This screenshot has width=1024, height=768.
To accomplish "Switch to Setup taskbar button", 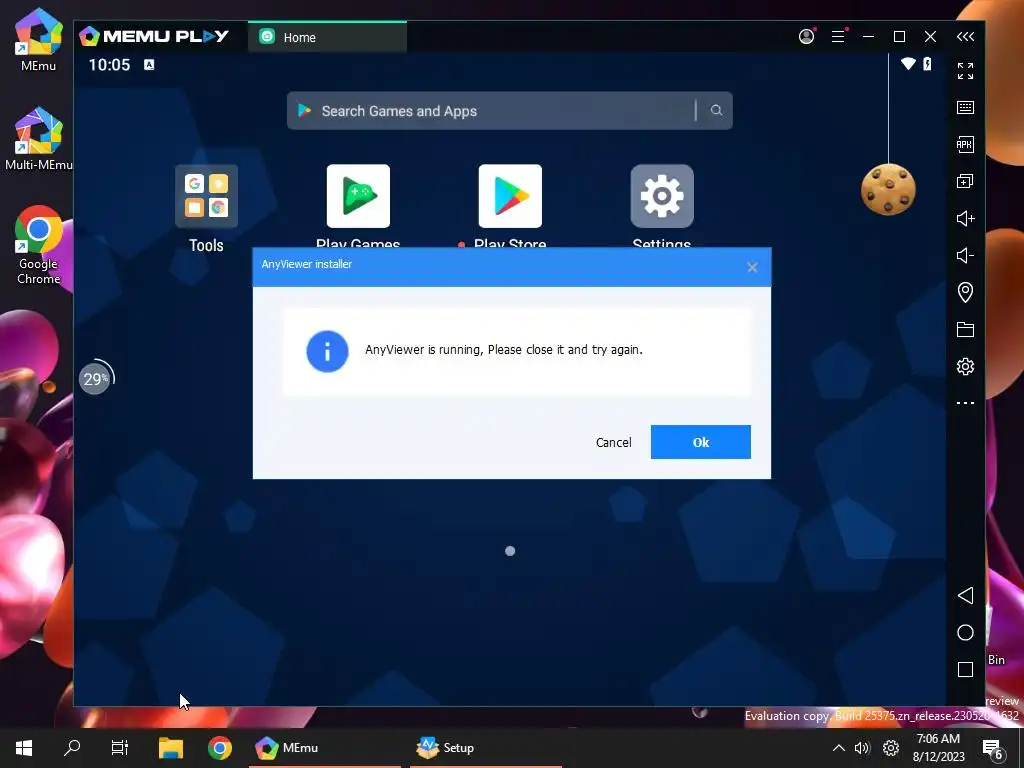I will (486, 748).
